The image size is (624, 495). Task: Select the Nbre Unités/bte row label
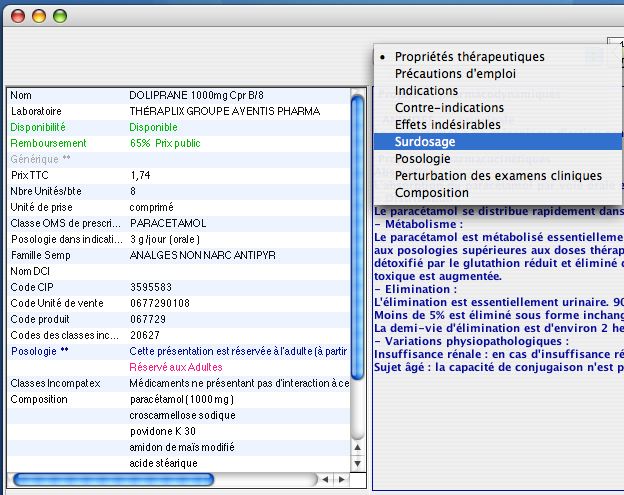pos(46,191)
